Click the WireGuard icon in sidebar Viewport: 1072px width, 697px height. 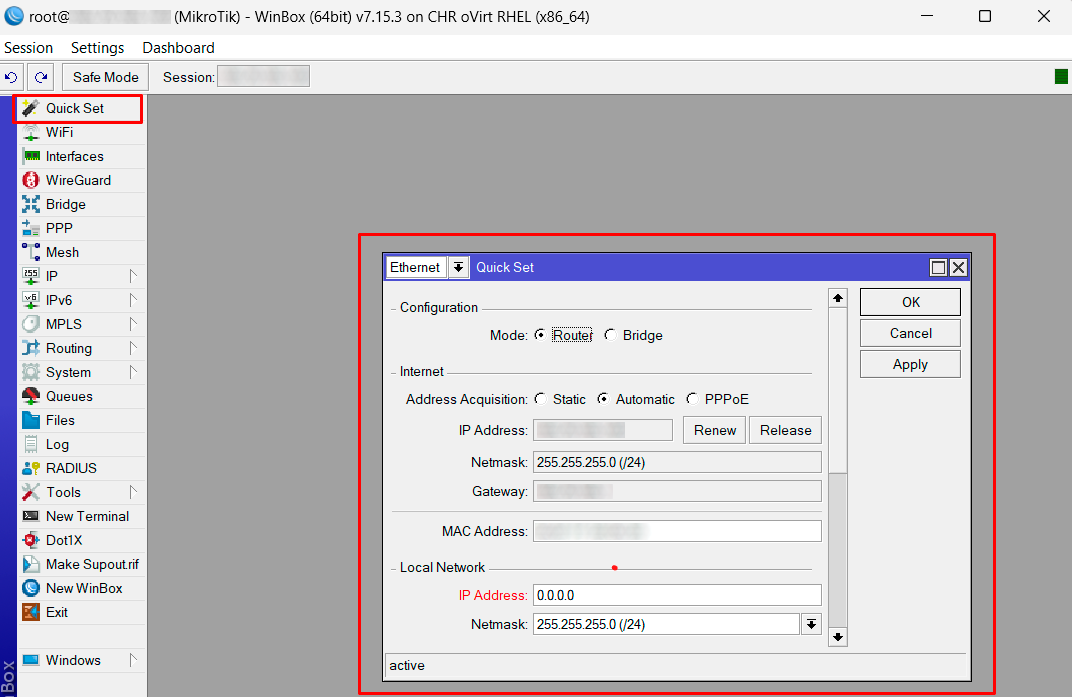pos(30,180)
